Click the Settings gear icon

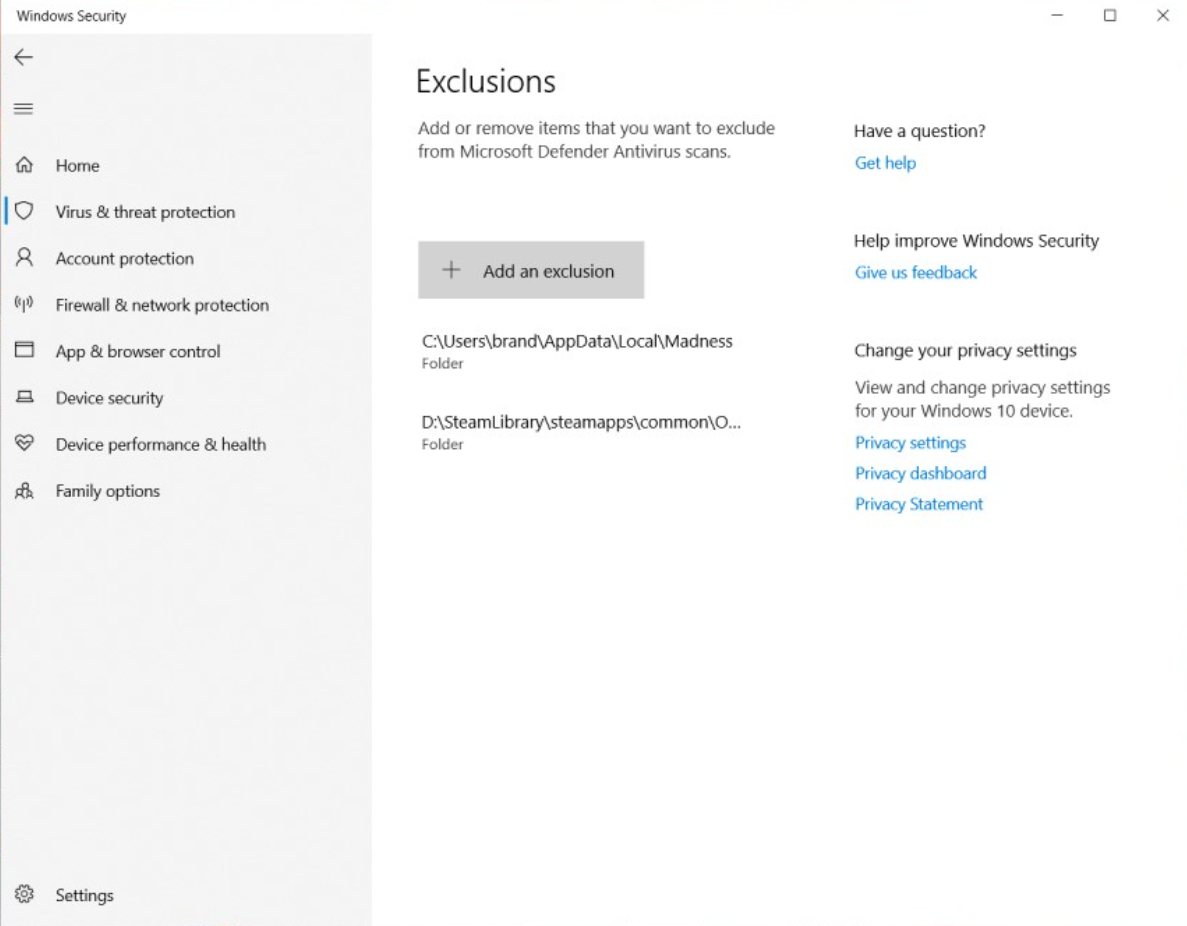[x=25, y=895]
